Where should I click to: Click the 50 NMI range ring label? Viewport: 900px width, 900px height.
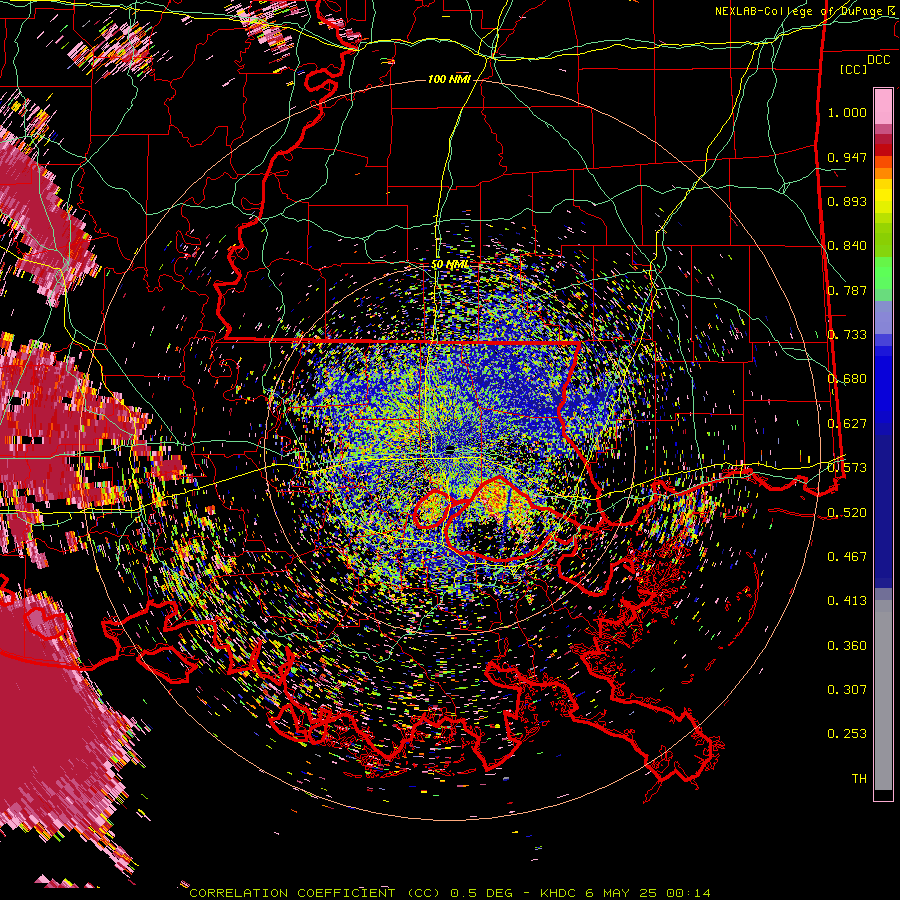[x=450, y=265]
